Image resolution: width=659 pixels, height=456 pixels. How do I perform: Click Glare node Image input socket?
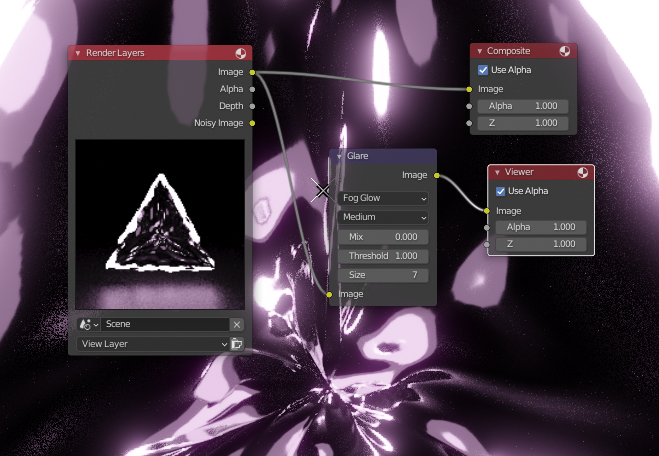point(329,294)
